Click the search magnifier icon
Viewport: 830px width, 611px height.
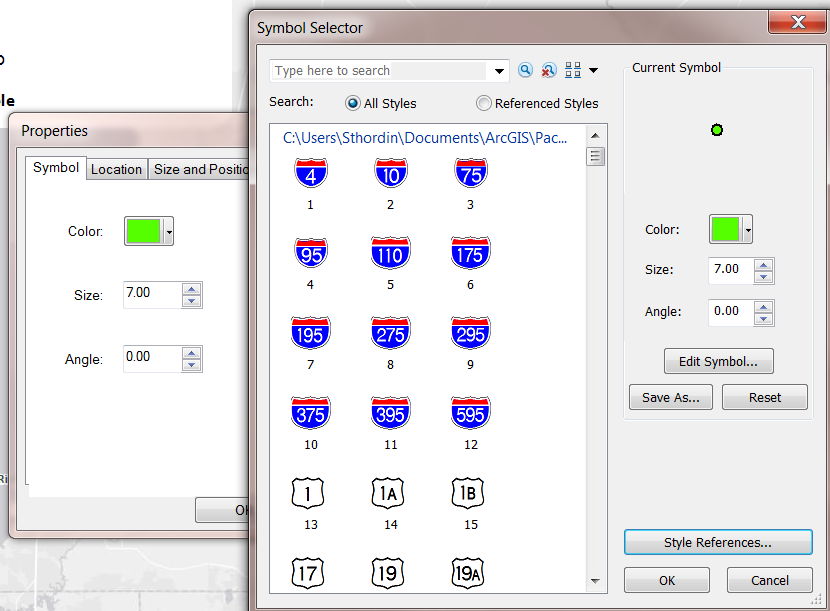(x=525, y=70)
